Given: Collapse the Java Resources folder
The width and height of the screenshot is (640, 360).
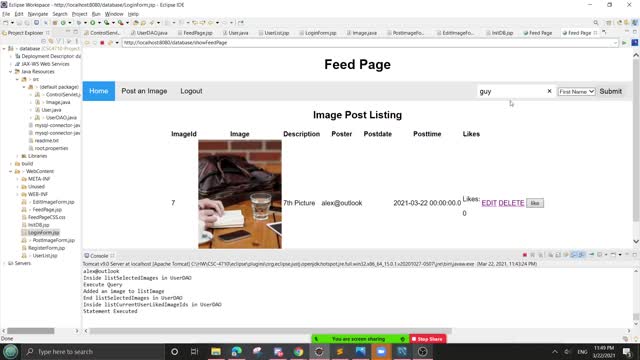Looking at the screenshot, I should coord(11,71).
